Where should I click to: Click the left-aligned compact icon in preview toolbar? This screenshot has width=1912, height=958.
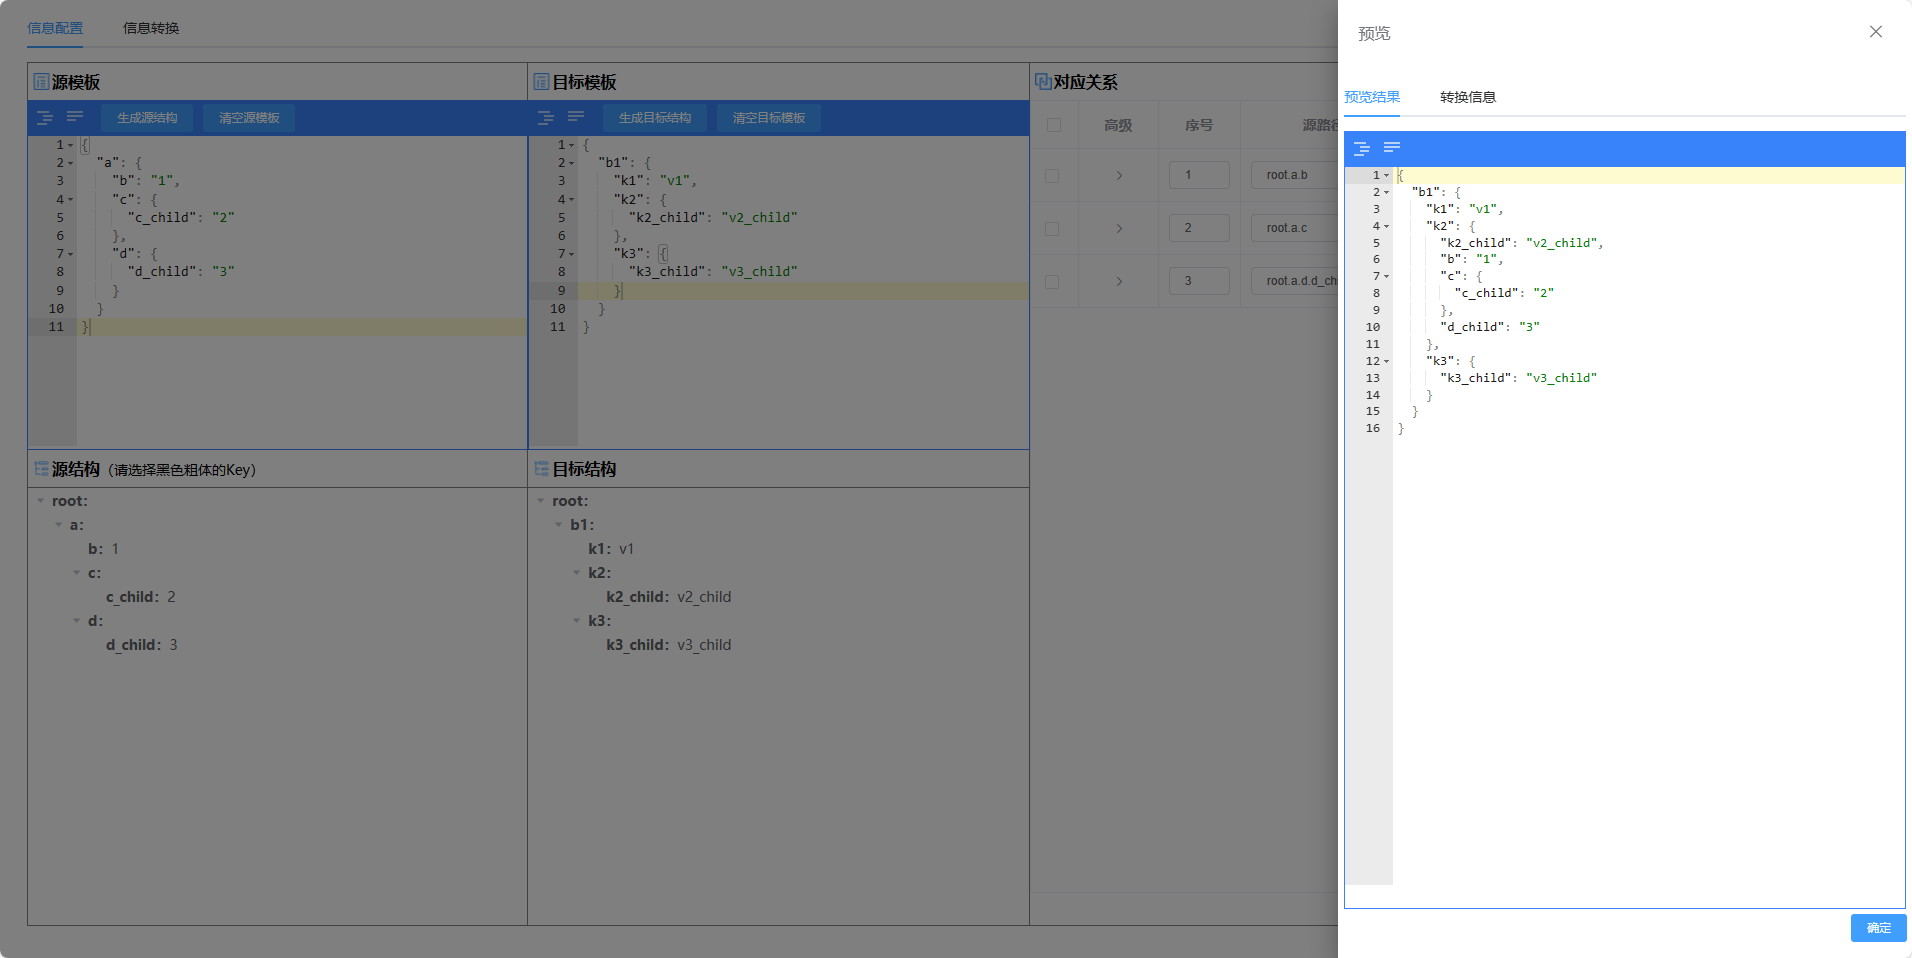[1391, 148]
